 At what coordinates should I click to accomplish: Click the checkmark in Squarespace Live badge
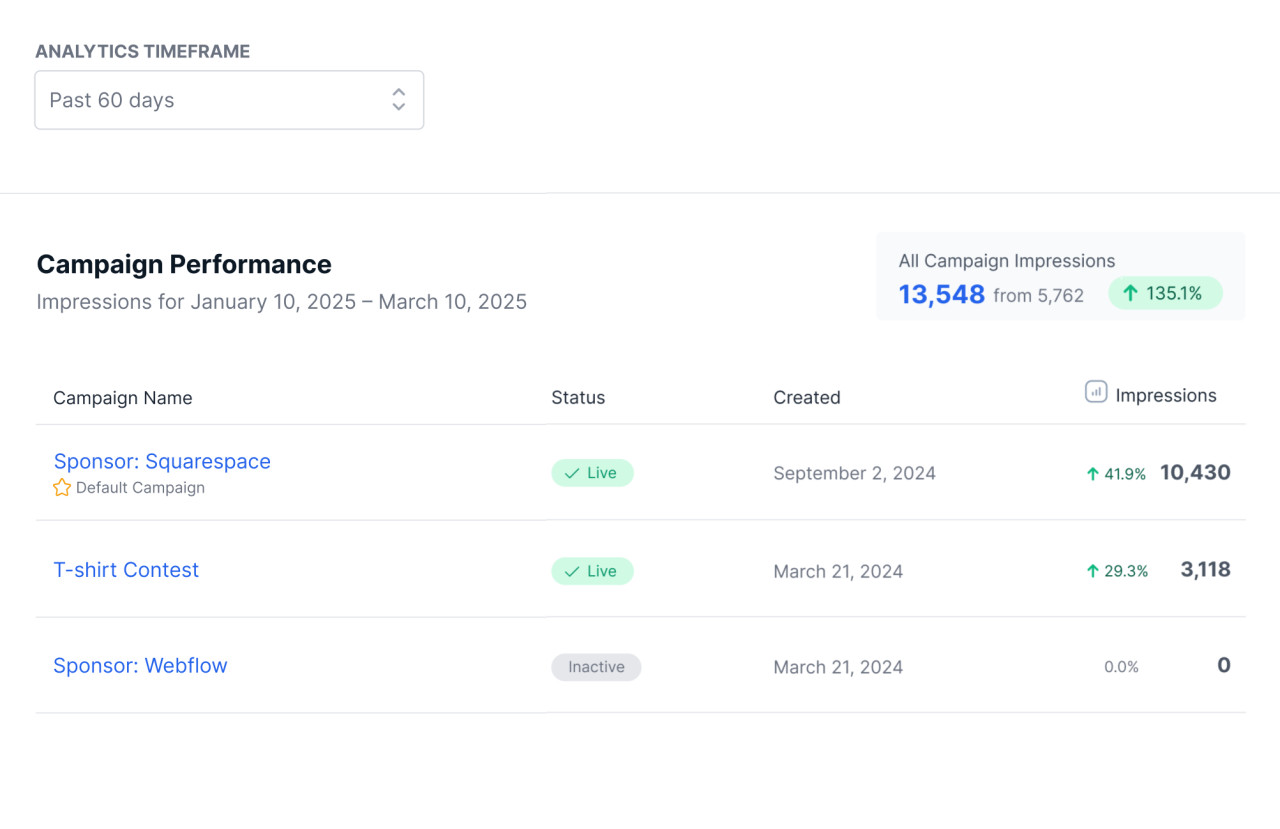pos(572,474)
